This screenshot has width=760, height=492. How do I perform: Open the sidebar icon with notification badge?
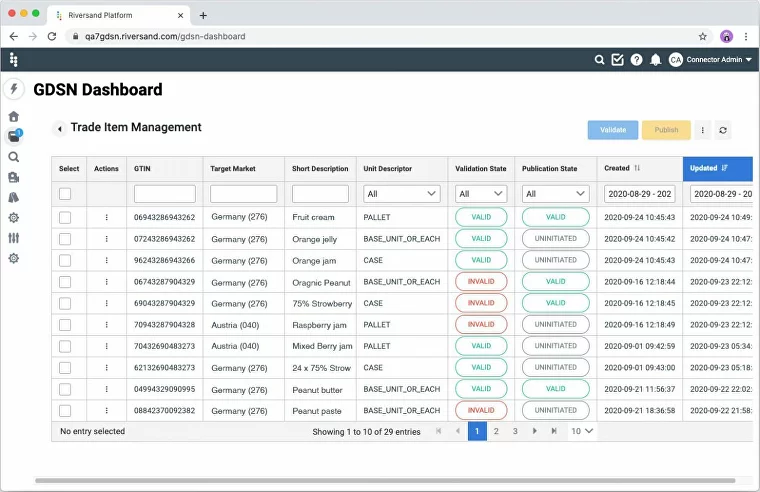pyautogui.click(x=14, y=136)
